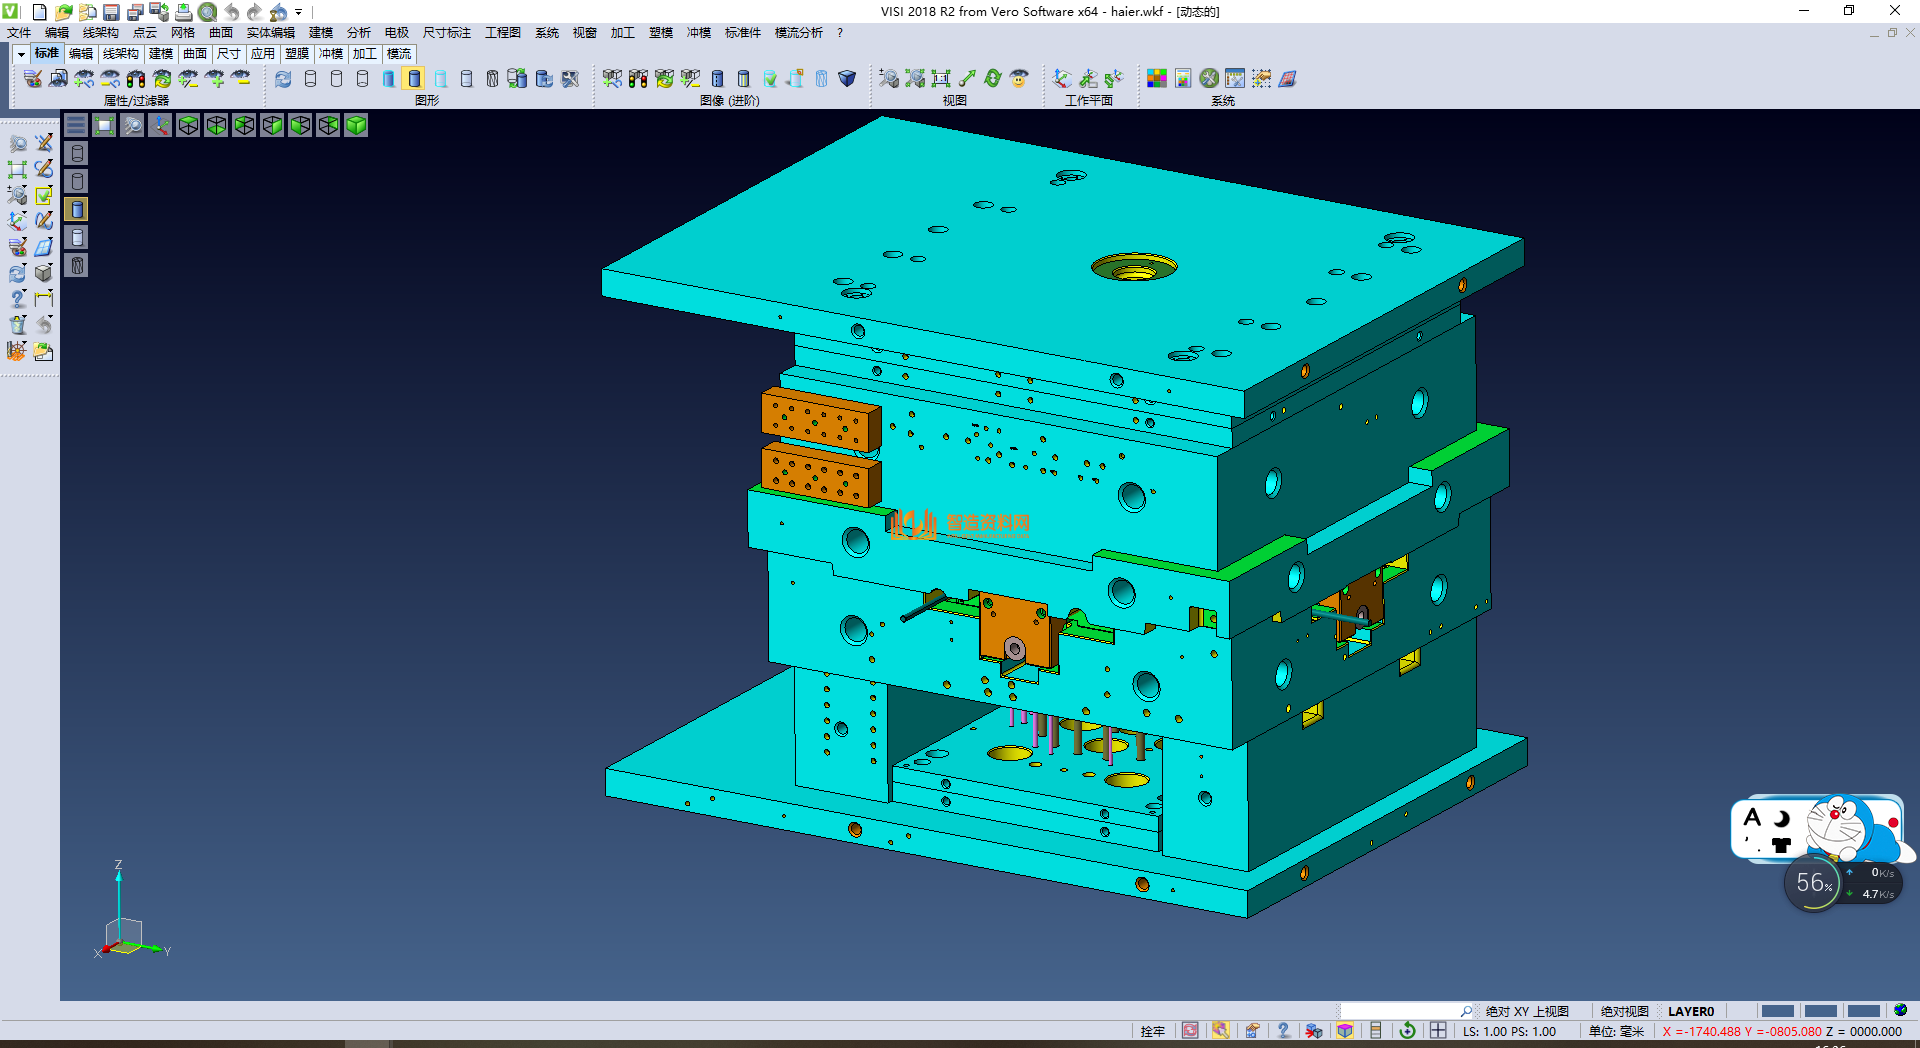The image size is (1920, 1048).
Task: Click the LAYER0 label in status bar
Action: [1690, 1011]
